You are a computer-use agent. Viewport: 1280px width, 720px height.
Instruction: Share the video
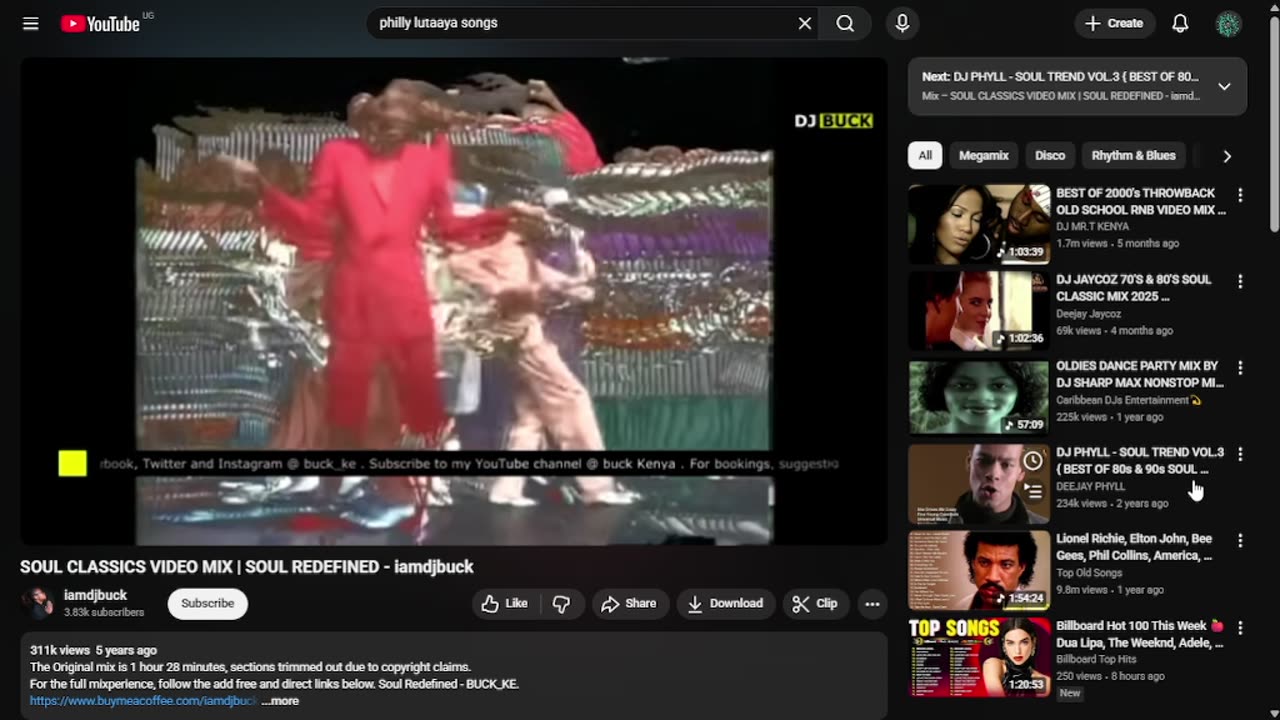pos(629,603)
